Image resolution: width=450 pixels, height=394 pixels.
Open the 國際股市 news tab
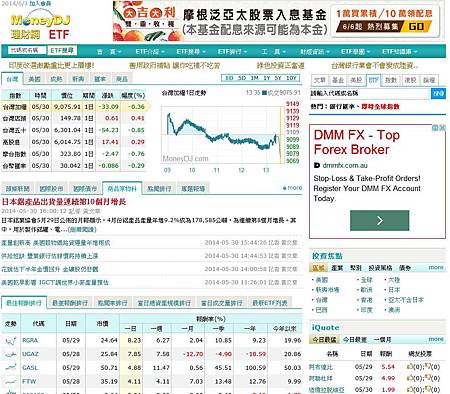[51, 189]
